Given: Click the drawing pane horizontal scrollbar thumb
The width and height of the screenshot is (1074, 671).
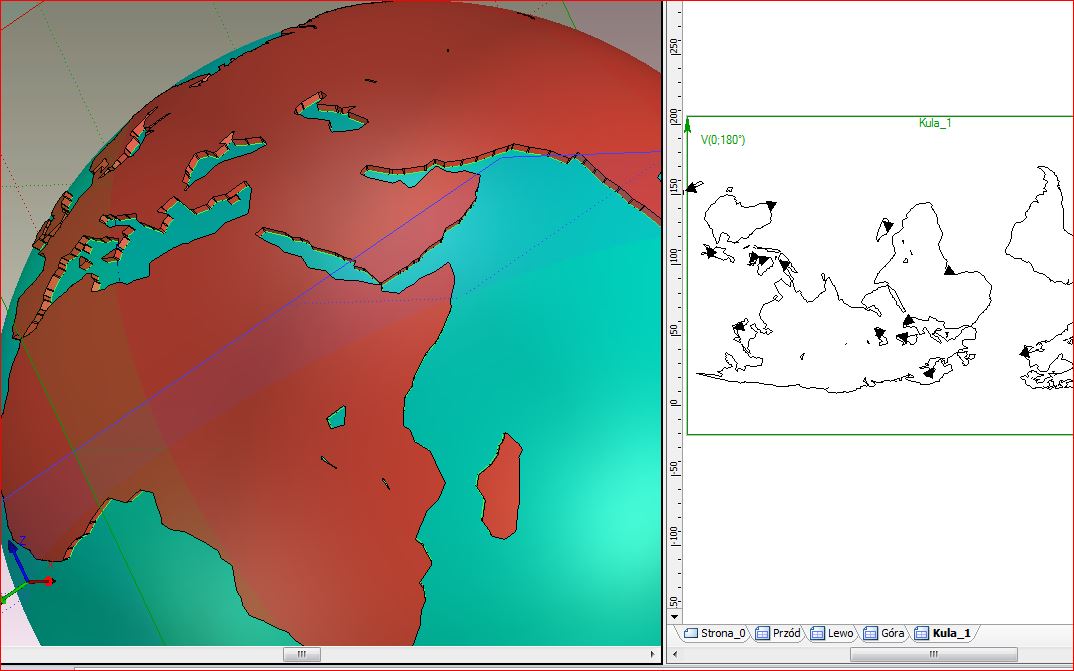Looking at the screenshot, I should 933,654.
